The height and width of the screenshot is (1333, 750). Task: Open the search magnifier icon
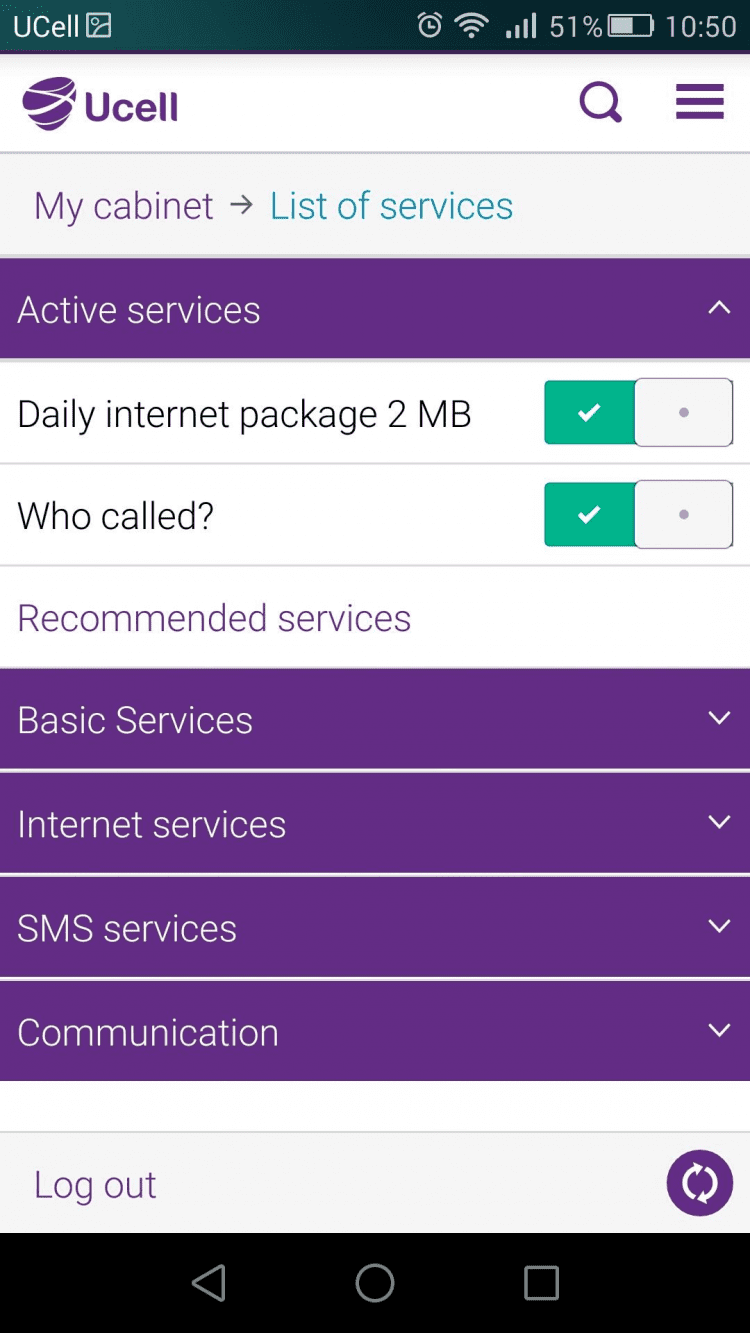[x=601, y=102]
